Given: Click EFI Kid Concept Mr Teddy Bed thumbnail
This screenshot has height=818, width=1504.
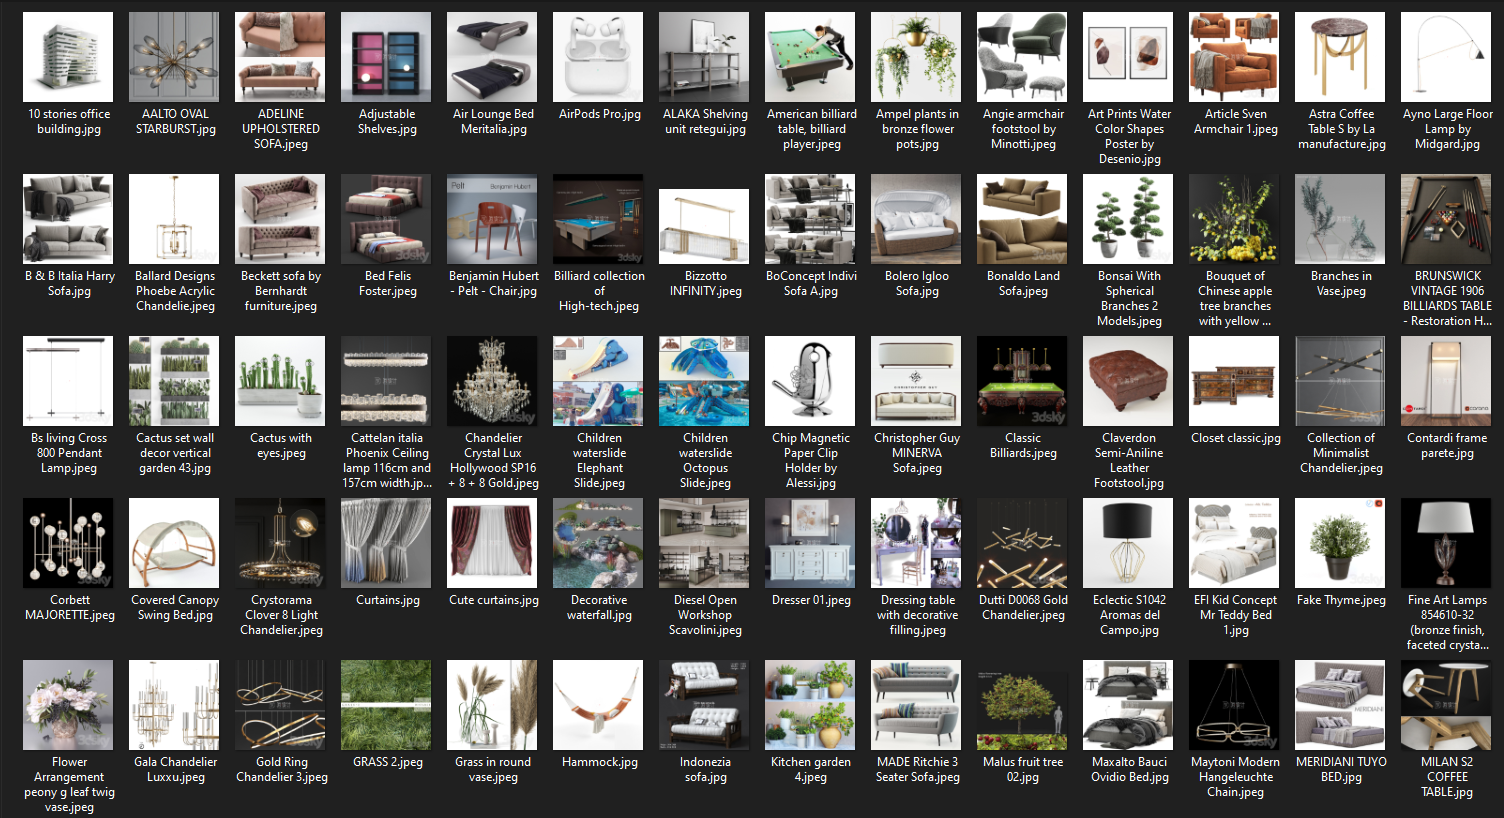Looking at the screenshot, I should click(x=1235, y=543).
